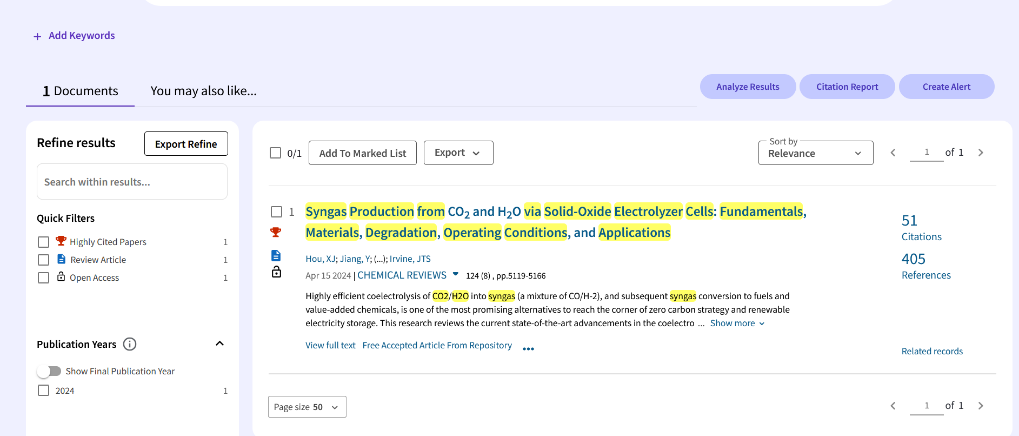The height and width of the screenshot is (436, 1019).
Task: Open the View full text link
Action: (x=330, y=346)
